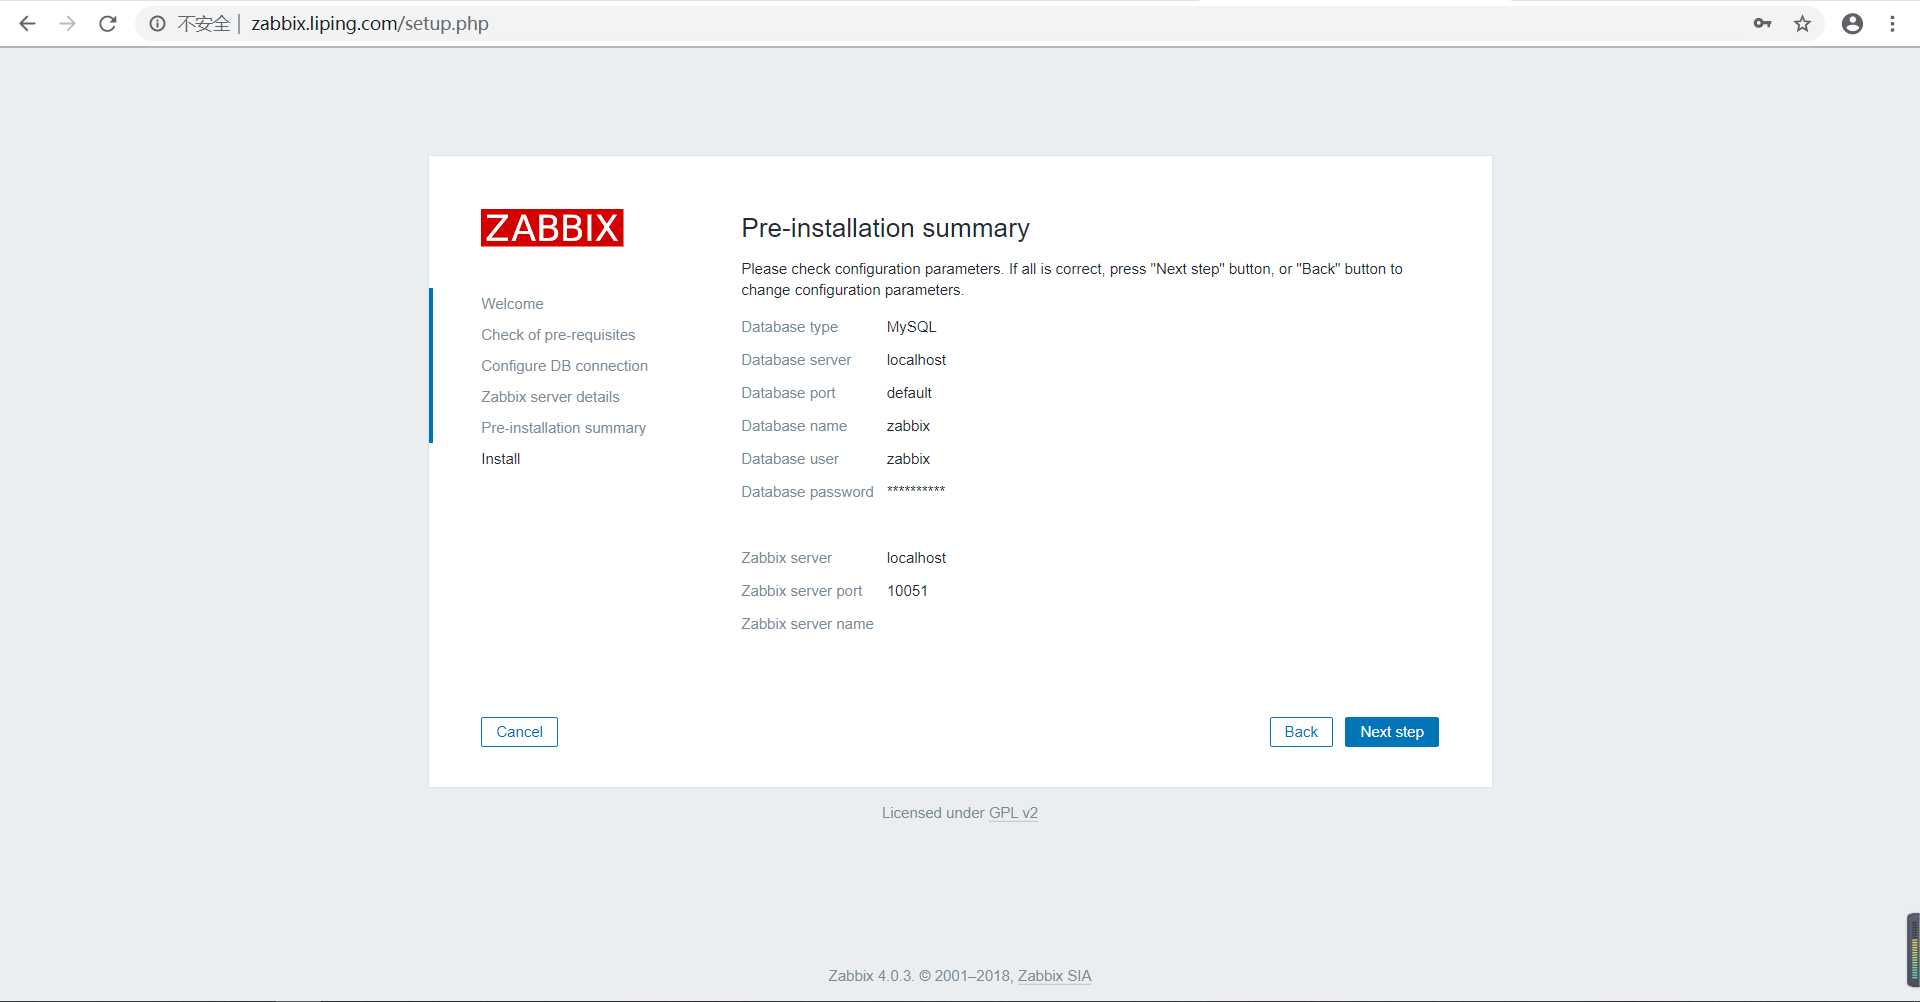Open saved passwords key icon
The width and height of the screenshot is (1920, 1002).
point(1762,23)
